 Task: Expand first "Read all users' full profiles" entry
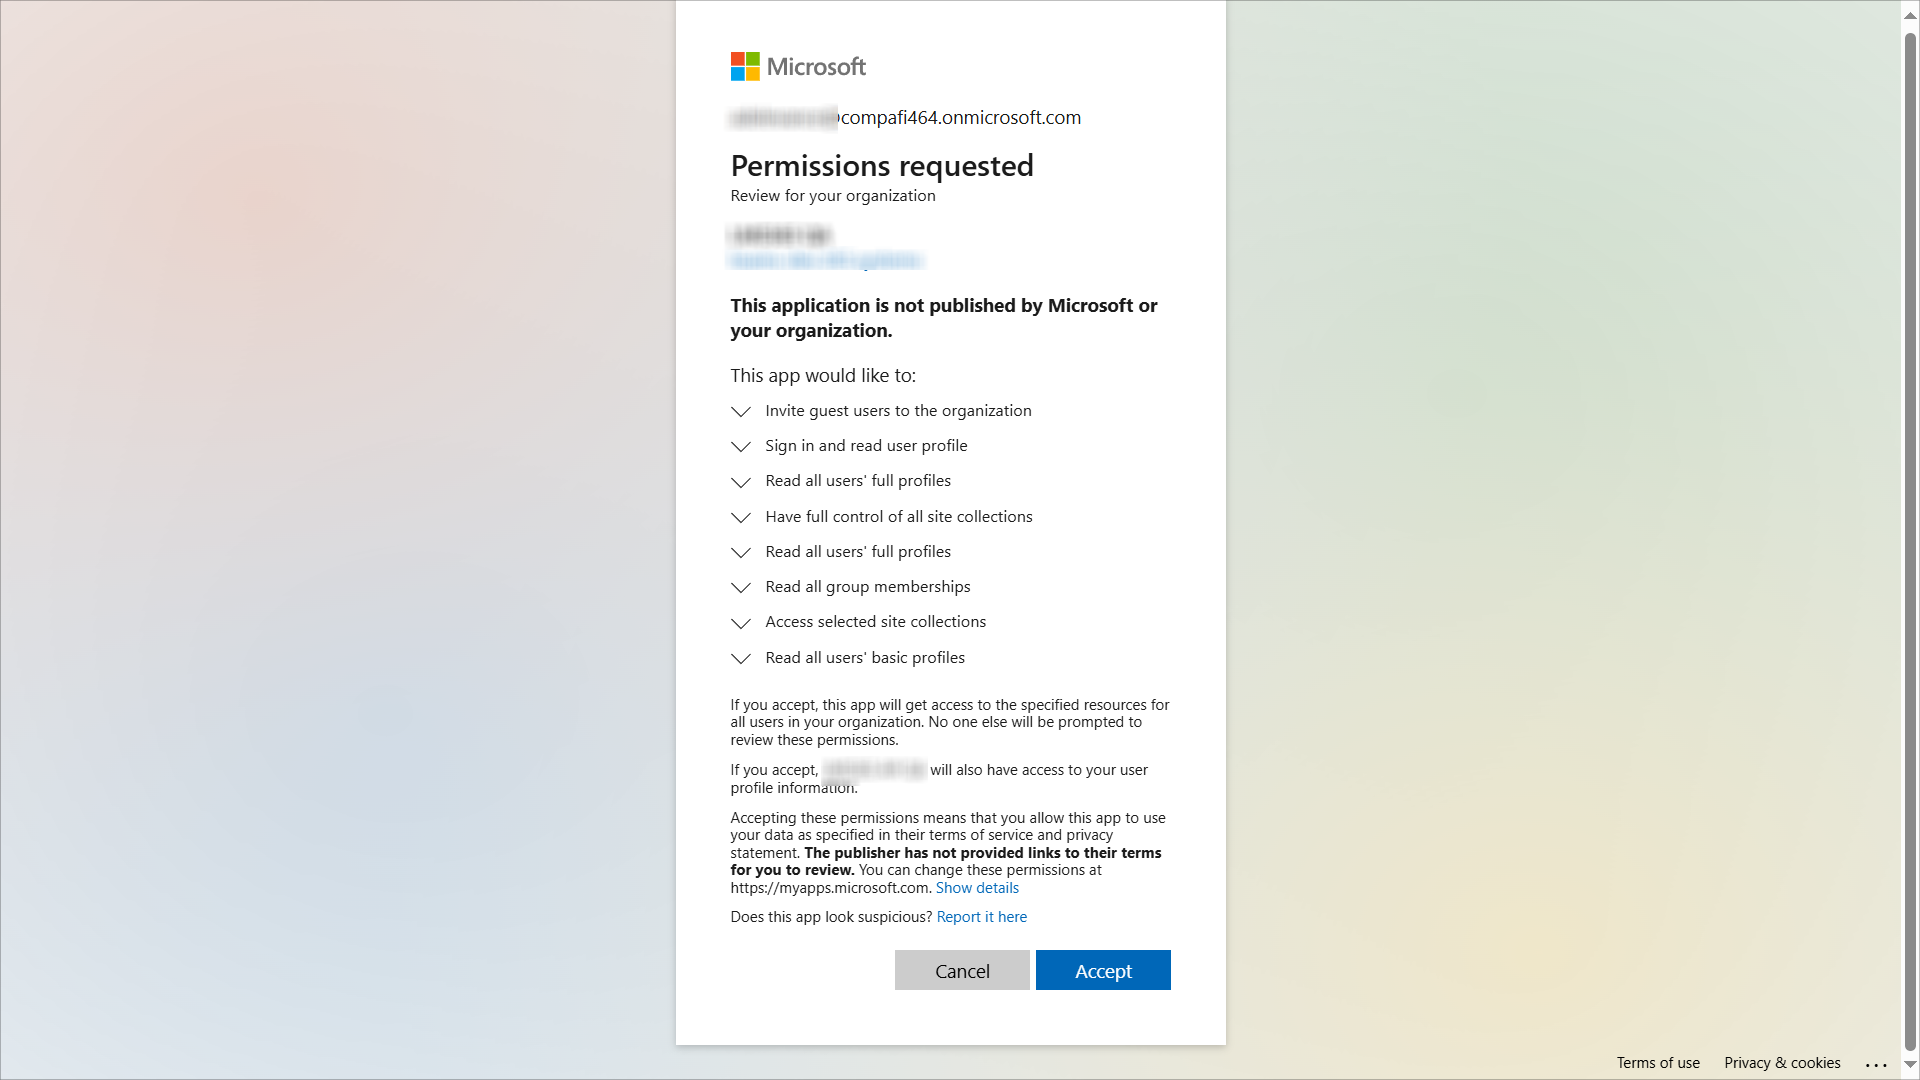click(741, 482)
